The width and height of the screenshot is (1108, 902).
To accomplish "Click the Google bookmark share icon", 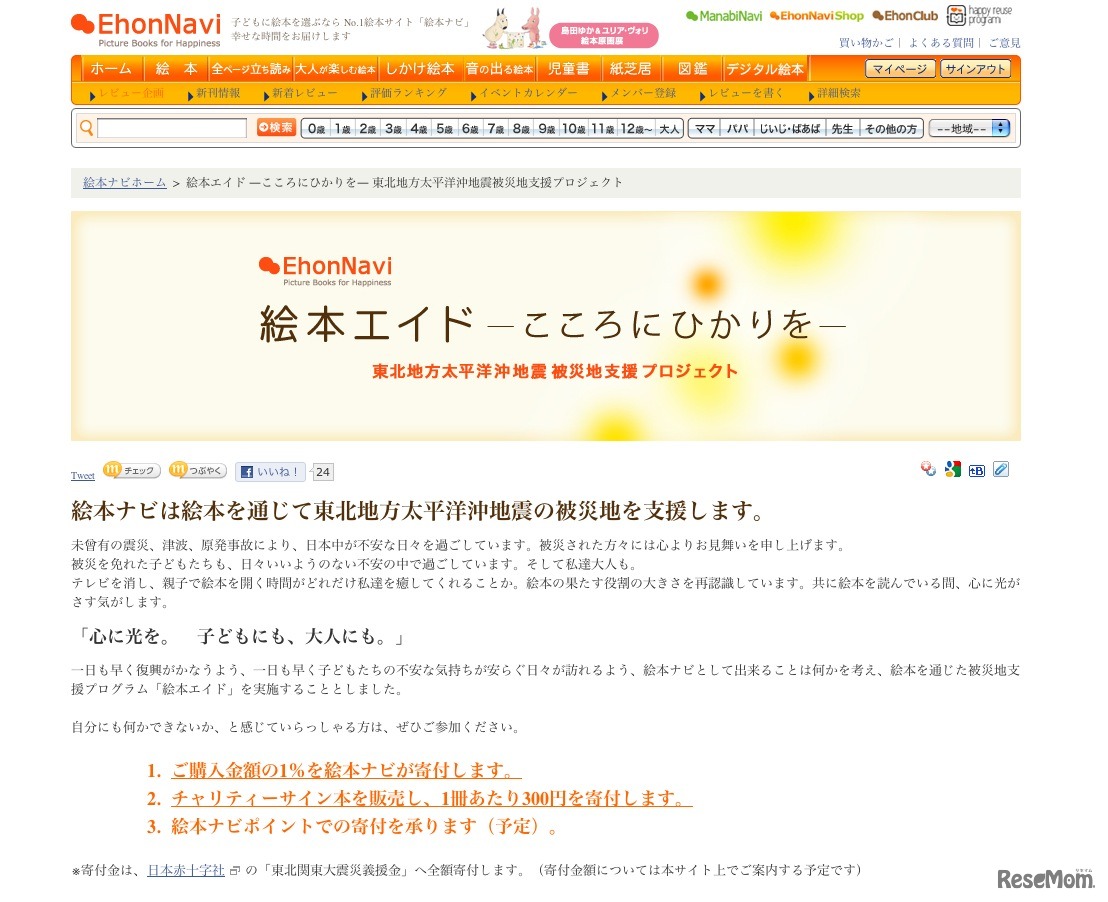I will pyautogui.click(x=953, y=469).
